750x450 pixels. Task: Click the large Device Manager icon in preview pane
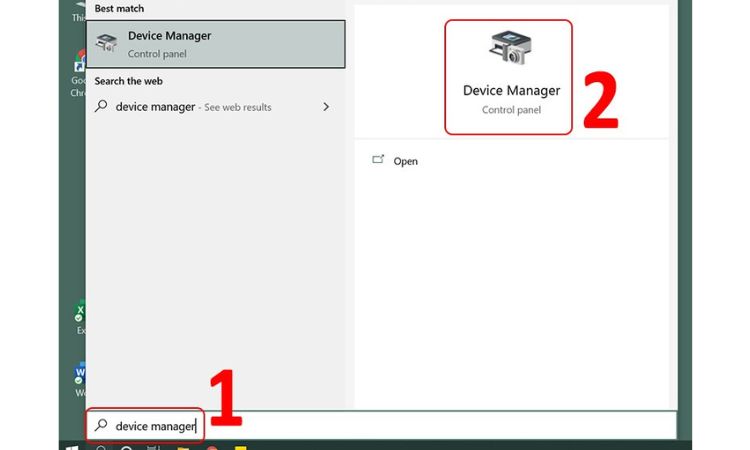click(510, 48)
